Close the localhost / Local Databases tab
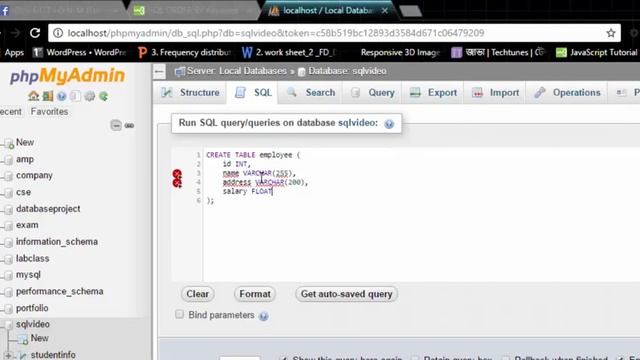The height and width of the screenshot is (360, 640). click(384, 11)
